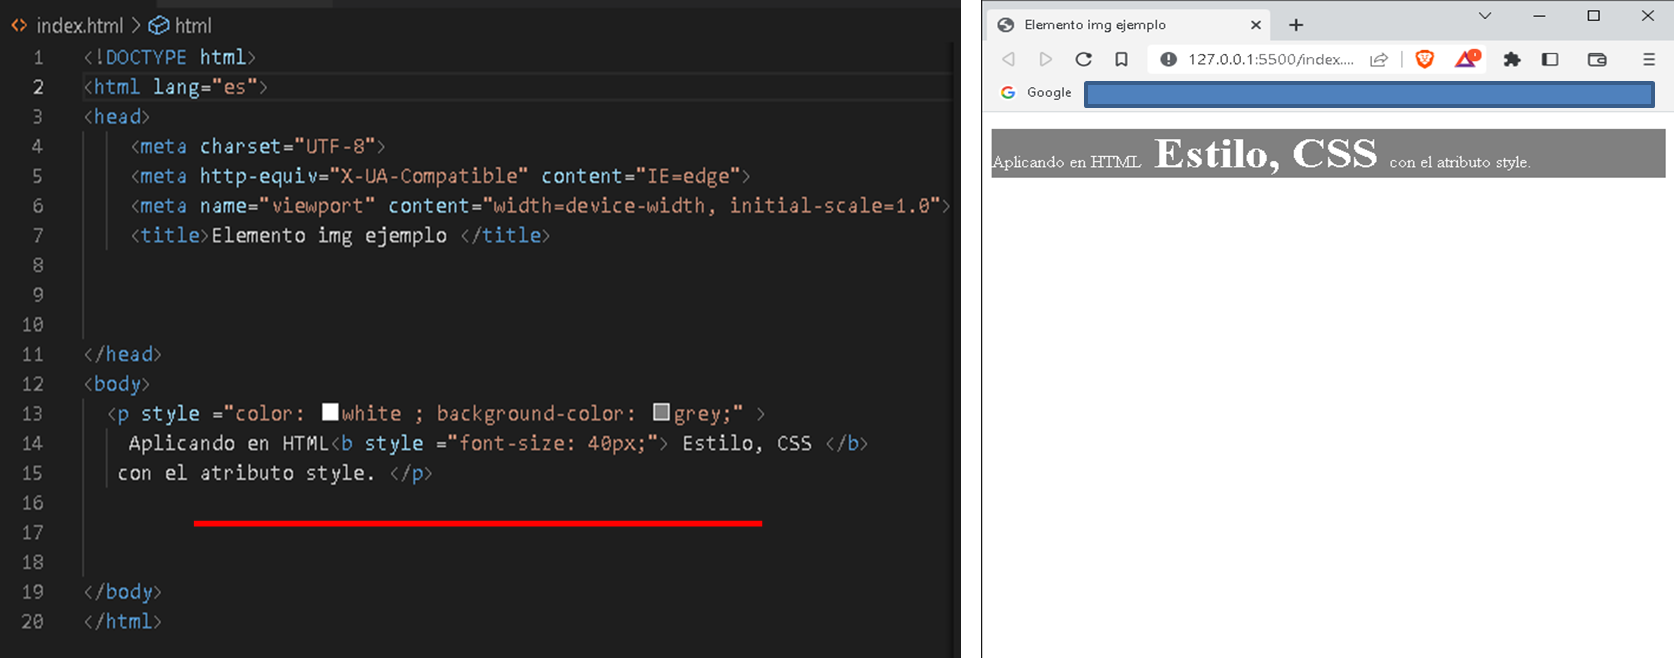Toggle the browser sidebar panel icon
Image resolution: width=1674 pixels, height=658 pixels.
pos(1550,59)
